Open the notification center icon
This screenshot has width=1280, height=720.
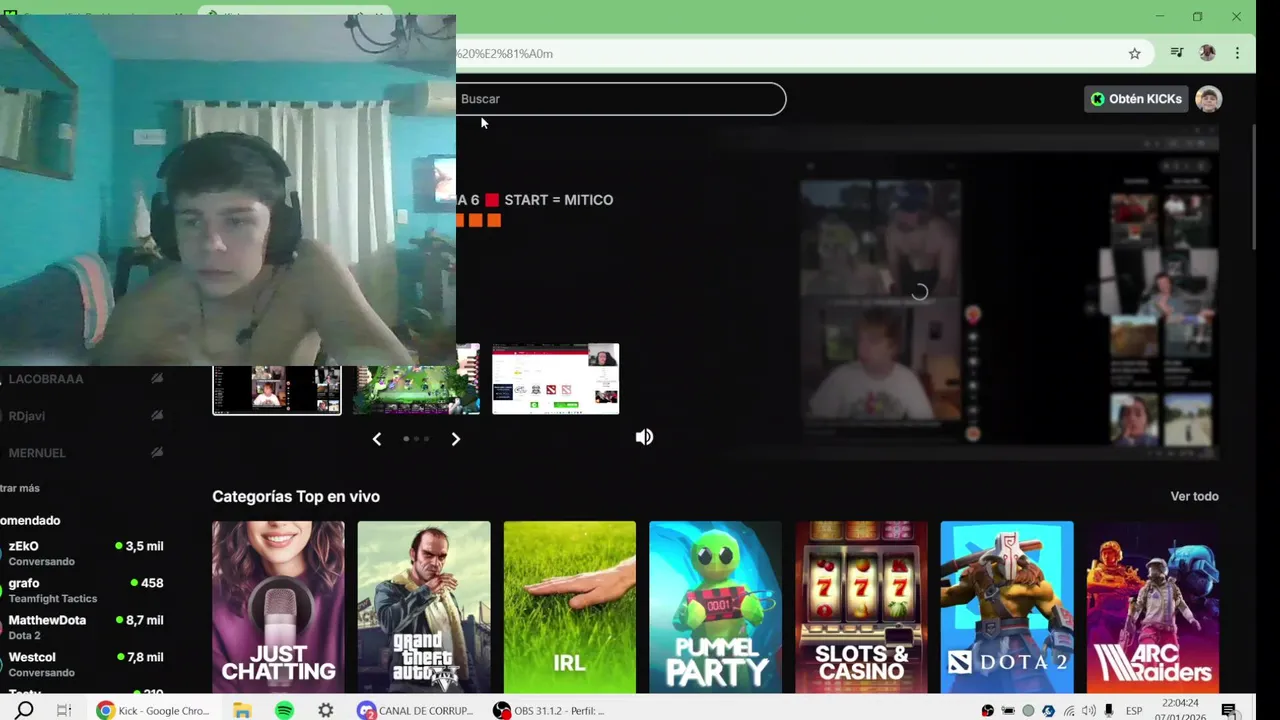coord(1228,711)
